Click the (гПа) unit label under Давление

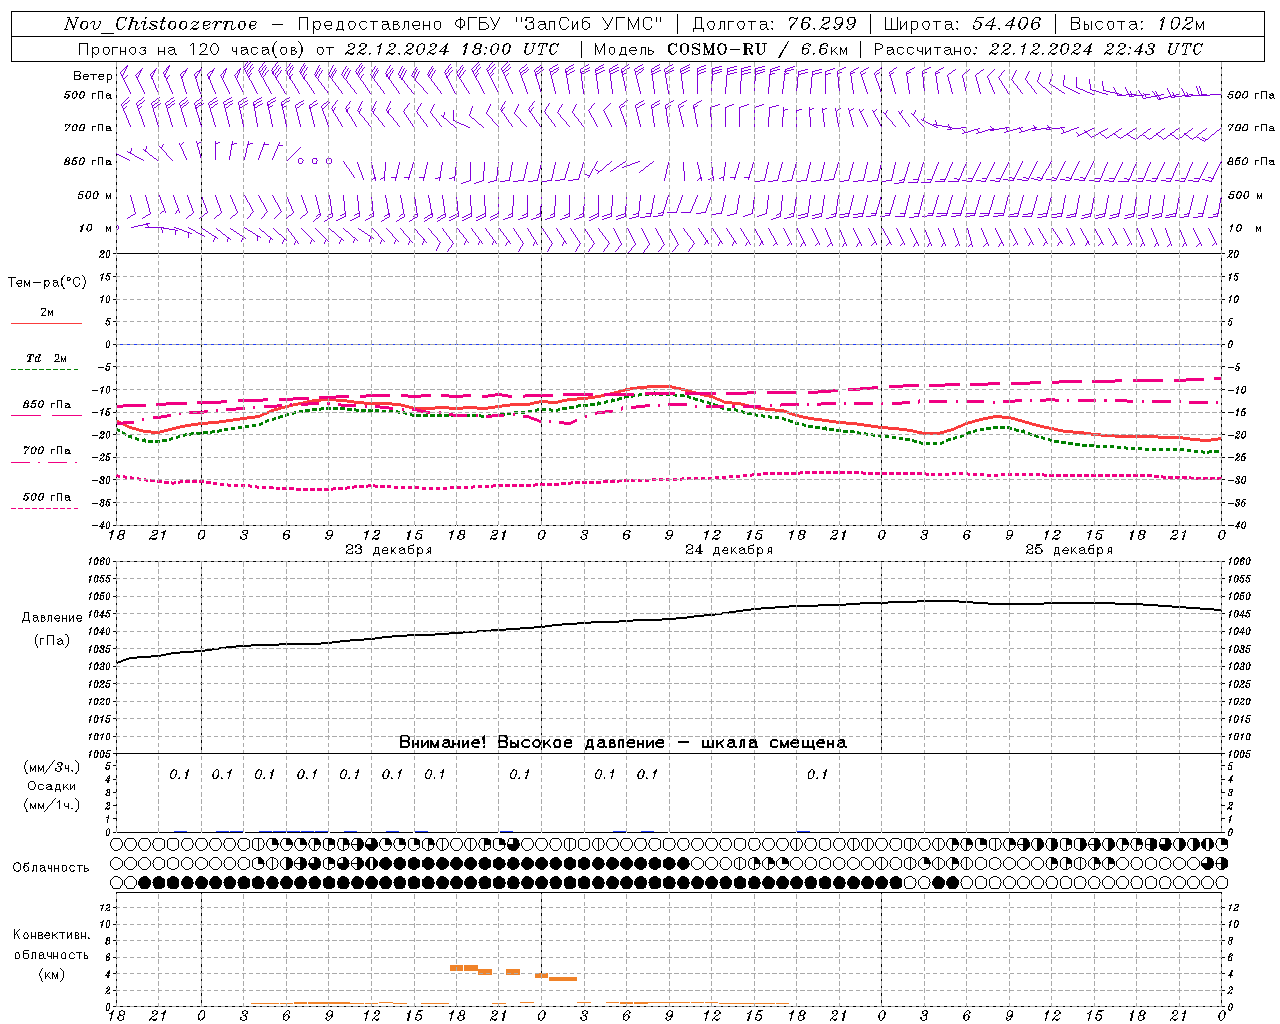point(52,641)
